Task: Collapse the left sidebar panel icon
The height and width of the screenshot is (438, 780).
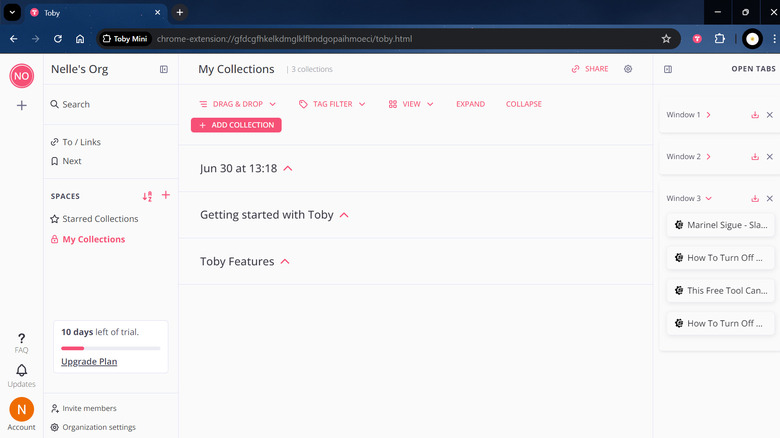Action: 164,69
